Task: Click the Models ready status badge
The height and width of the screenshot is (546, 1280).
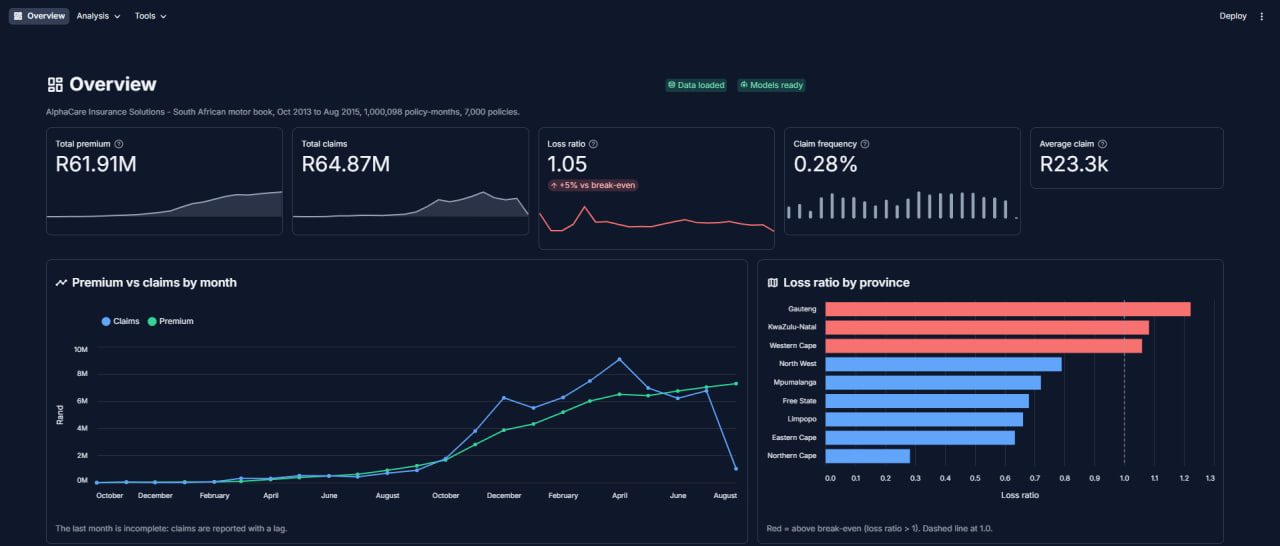Action: coord(771,85)
